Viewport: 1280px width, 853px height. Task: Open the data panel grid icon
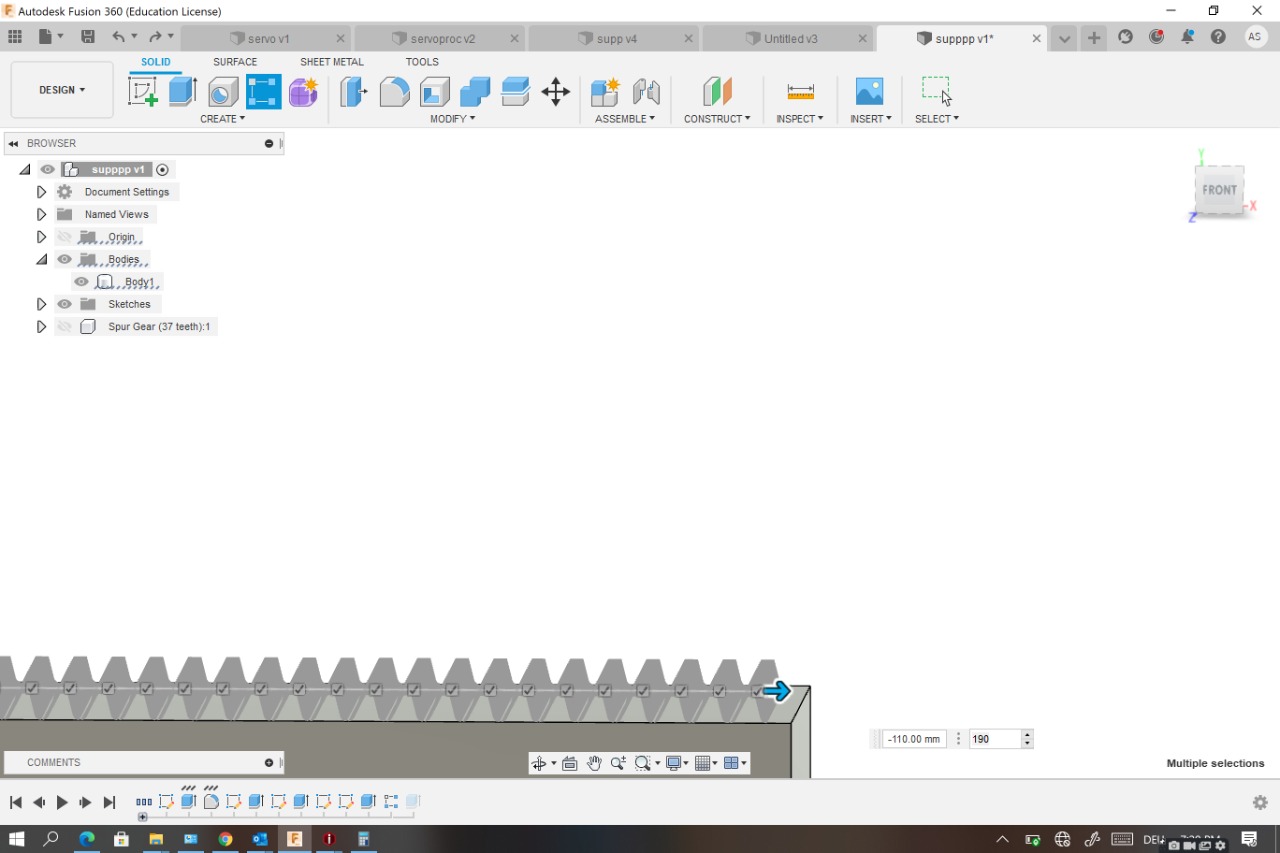click(15, 37)
